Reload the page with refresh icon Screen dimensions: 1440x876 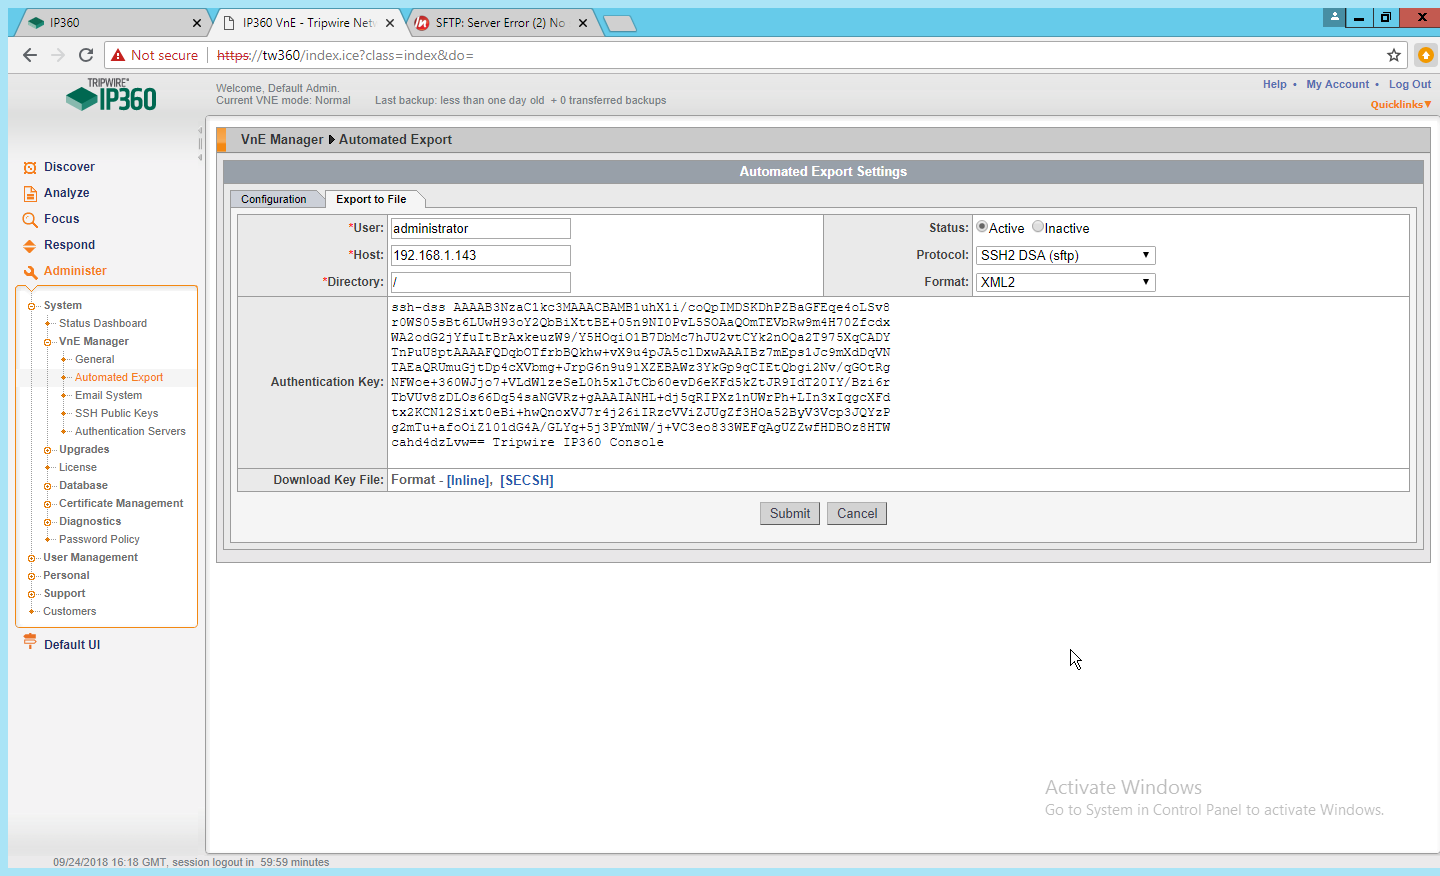pyautogui.click(x=86, y=55)
